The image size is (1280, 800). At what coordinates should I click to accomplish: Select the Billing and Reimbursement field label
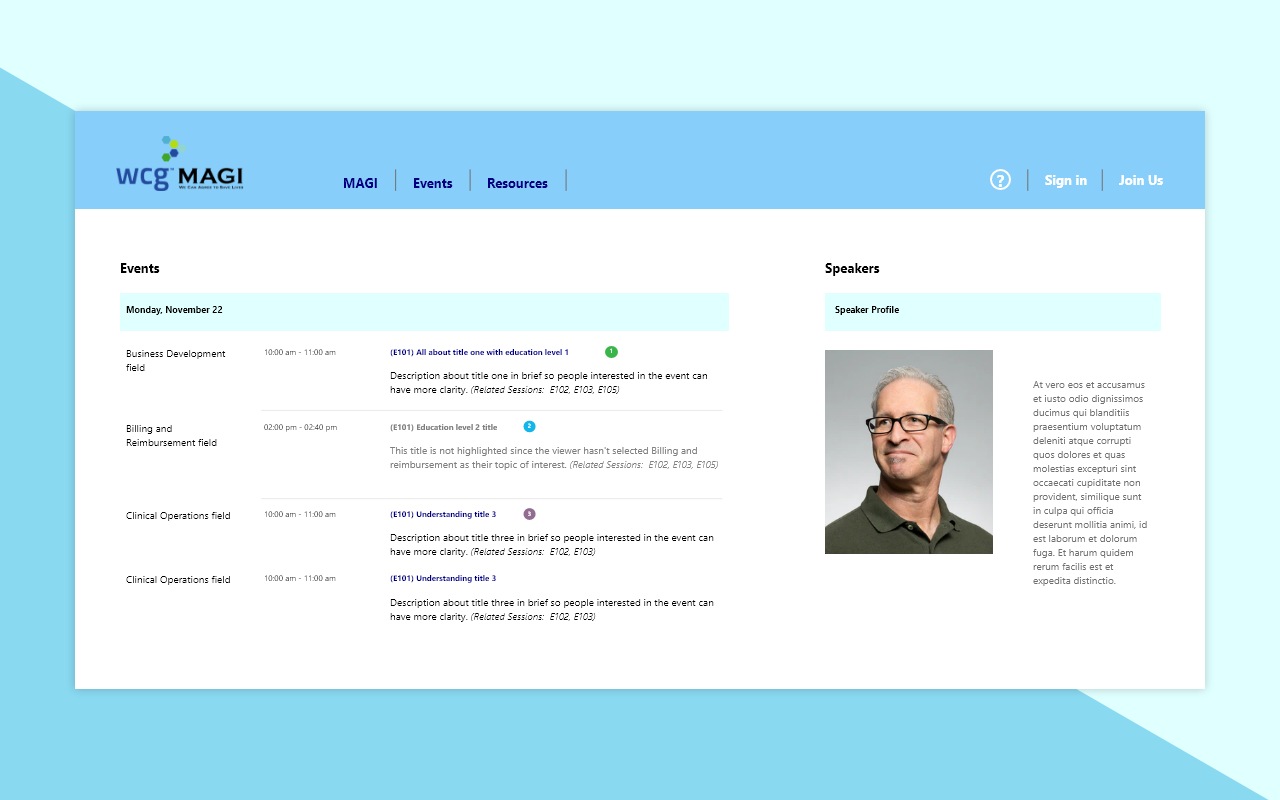point(171,435)
